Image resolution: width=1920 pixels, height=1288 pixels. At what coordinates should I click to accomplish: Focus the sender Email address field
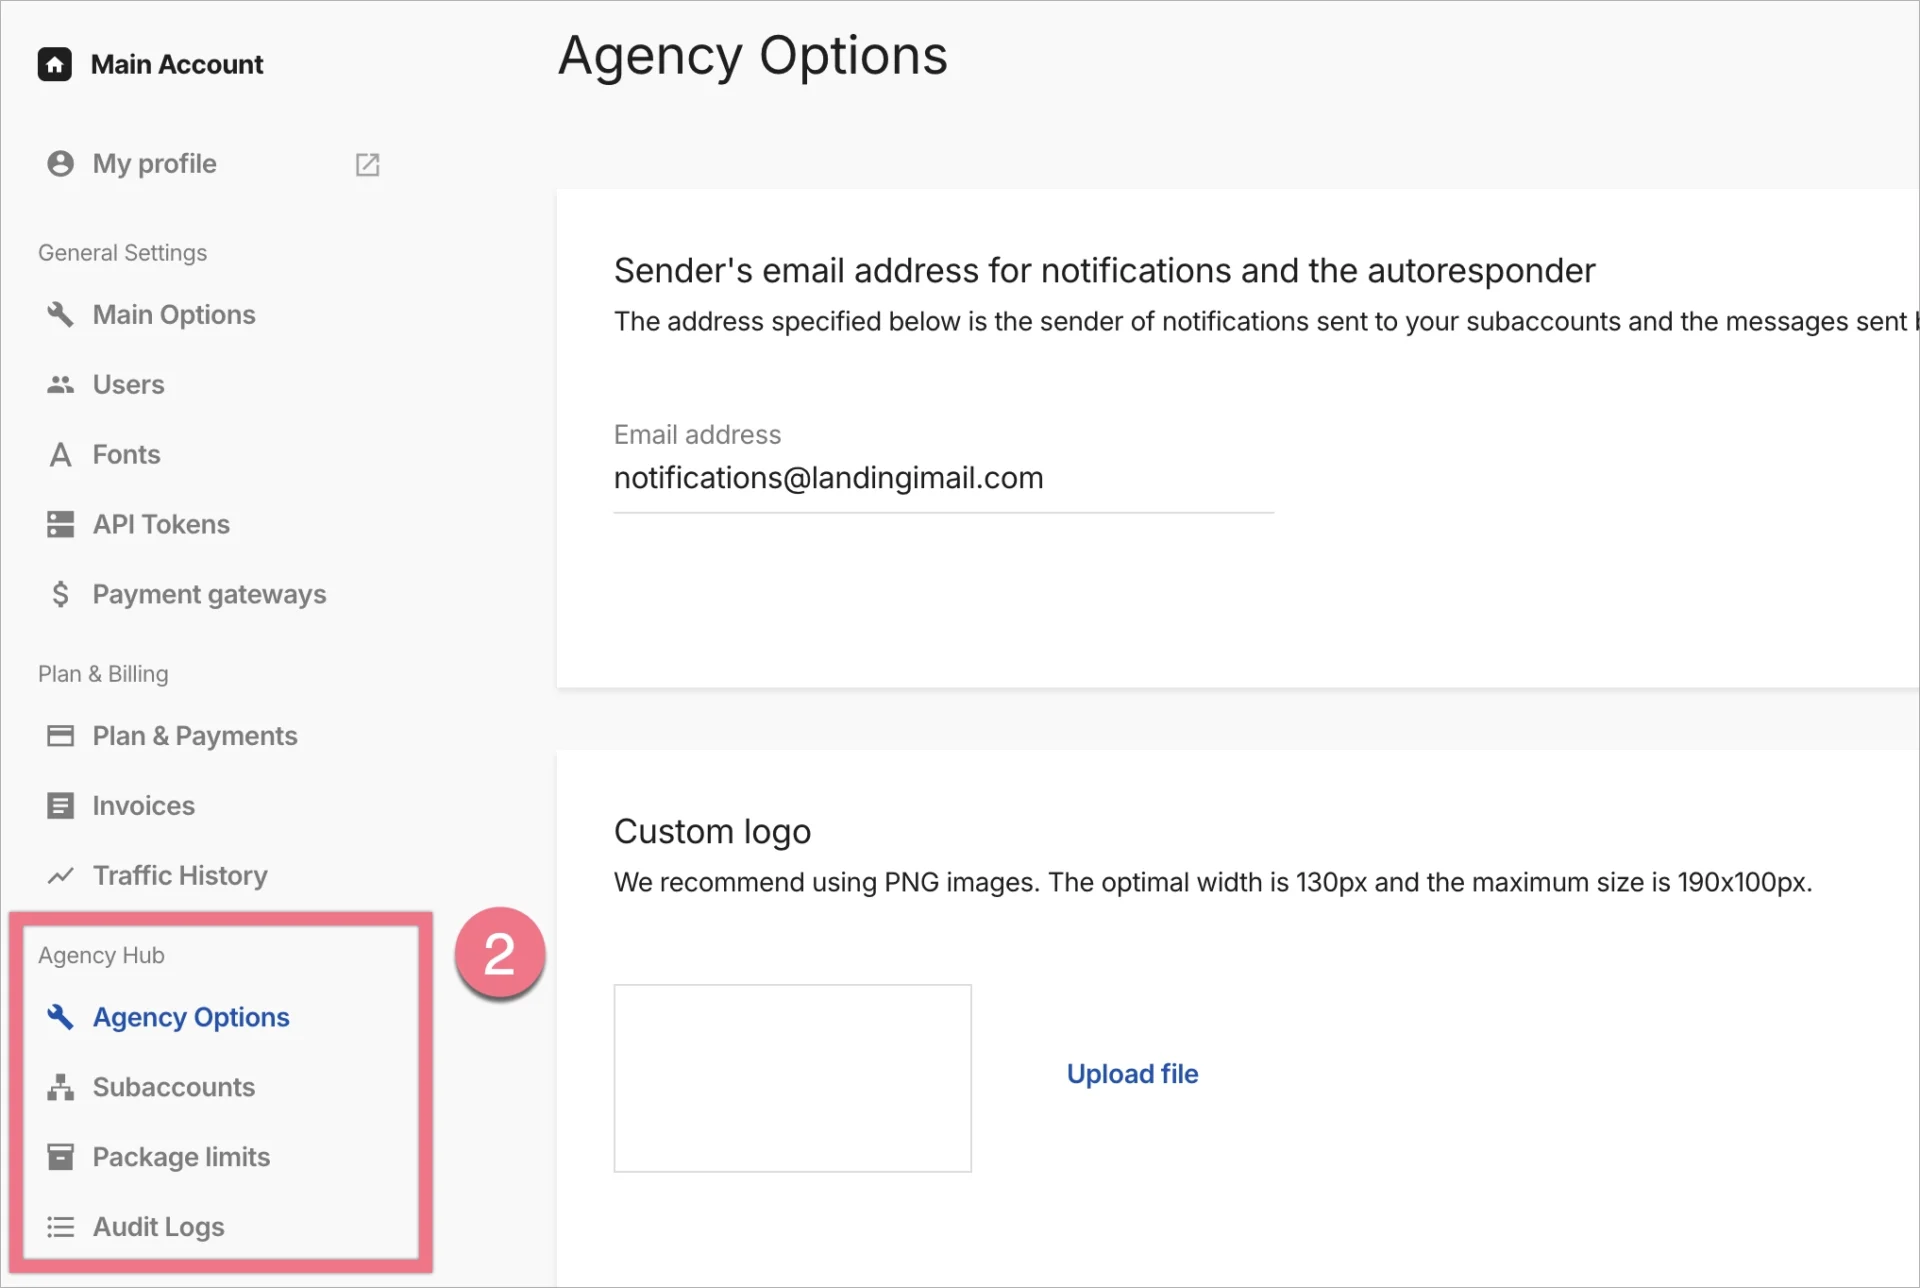(x=943, y=479)
